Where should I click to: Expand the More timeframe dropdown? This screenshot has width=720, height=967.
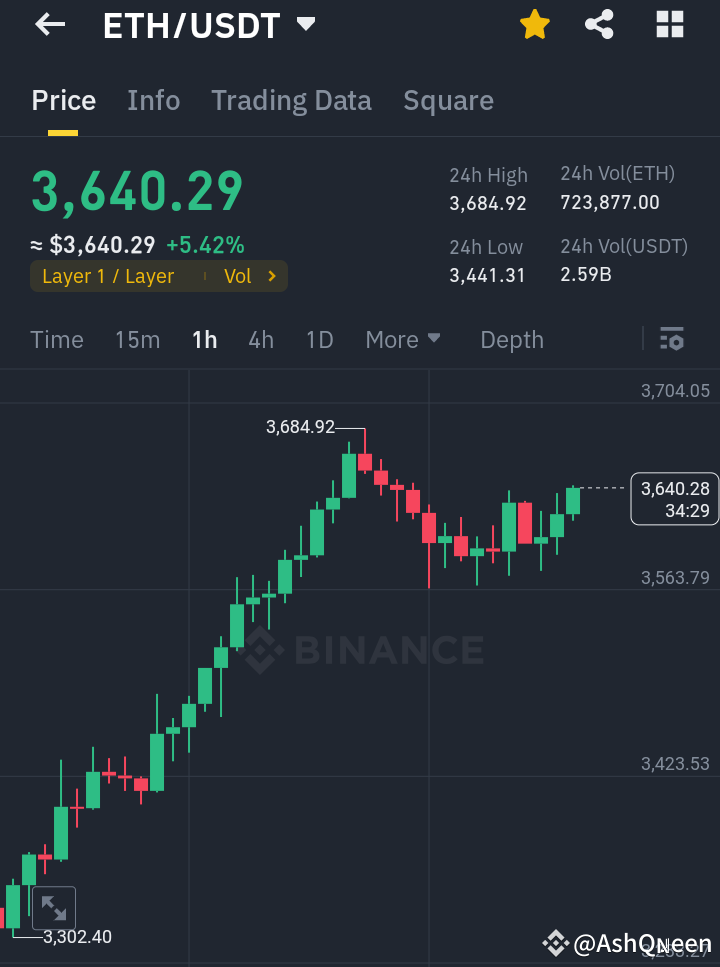pyautogui.click(x=403, y=339)
